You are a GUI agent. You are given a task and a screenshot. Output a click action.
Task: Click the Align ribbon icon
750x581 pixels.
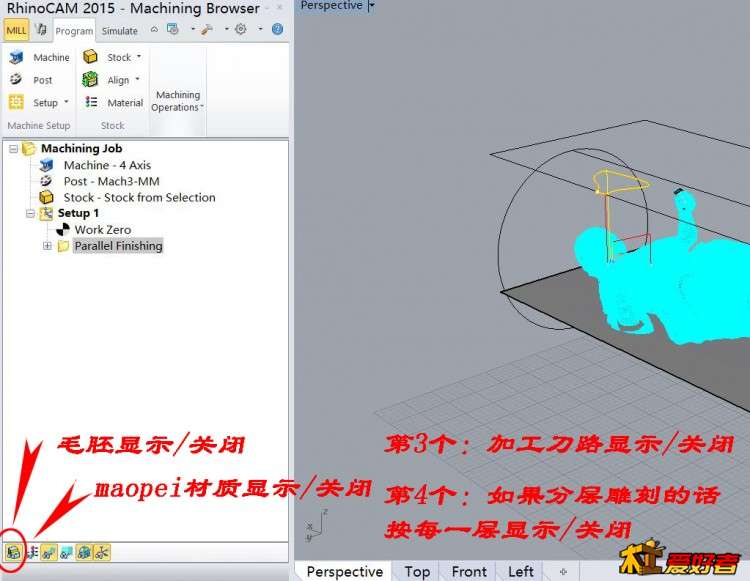[90, 79]
